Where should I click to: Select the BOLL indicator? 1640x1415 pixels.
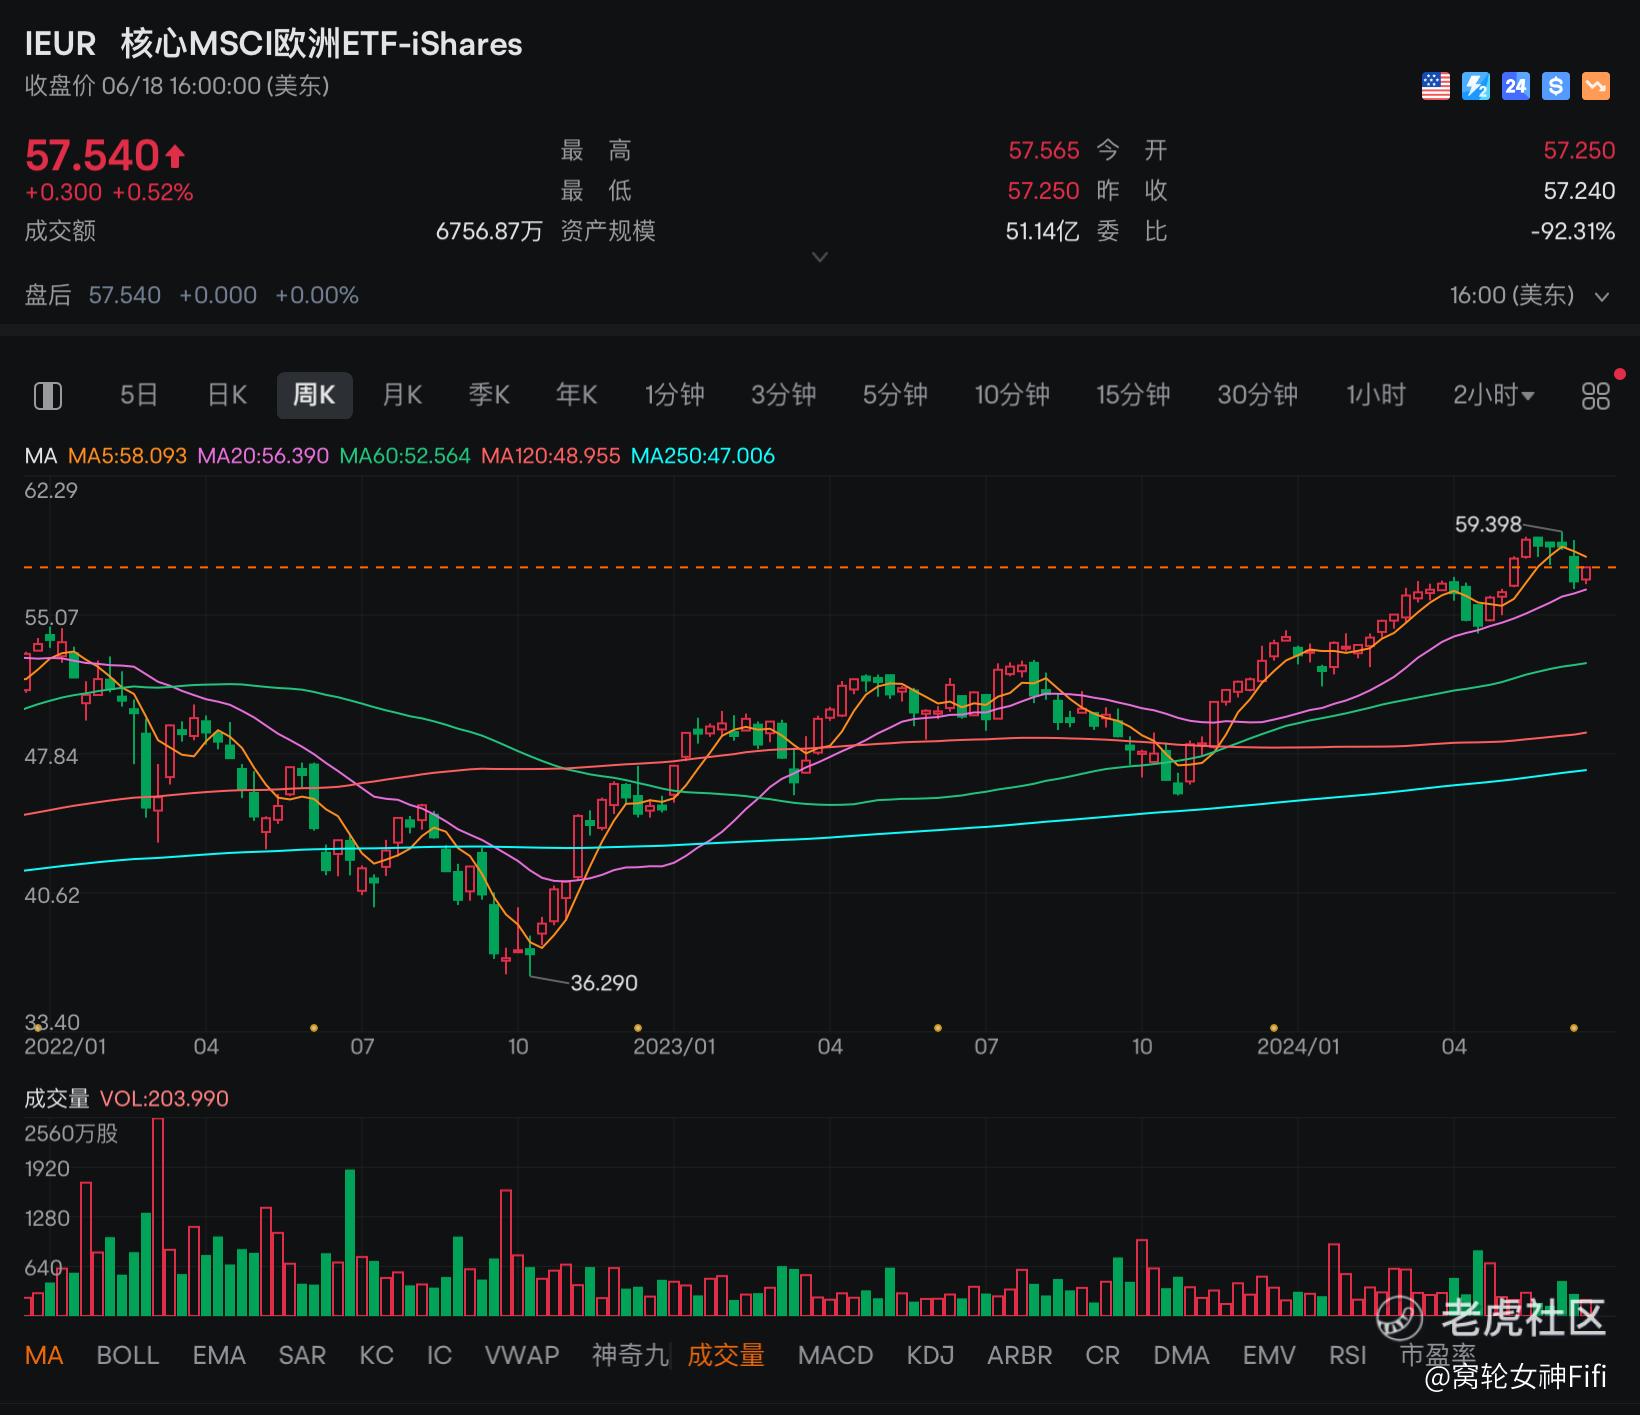click(x=128, y=1355)
